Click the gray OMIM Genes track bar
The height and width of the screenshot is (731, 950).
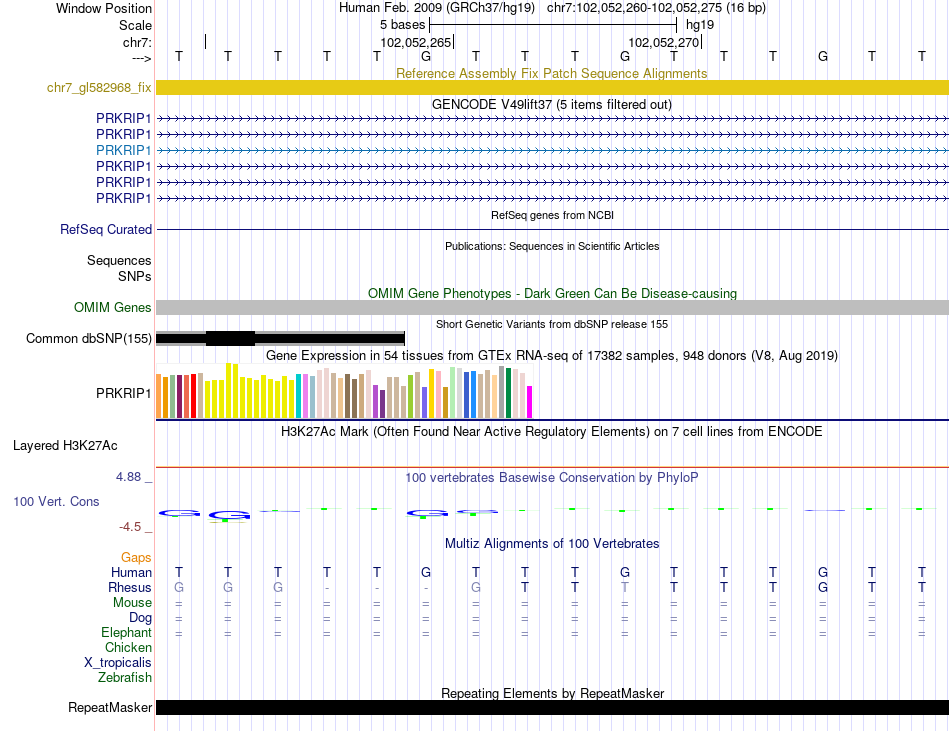coord(552,308)
